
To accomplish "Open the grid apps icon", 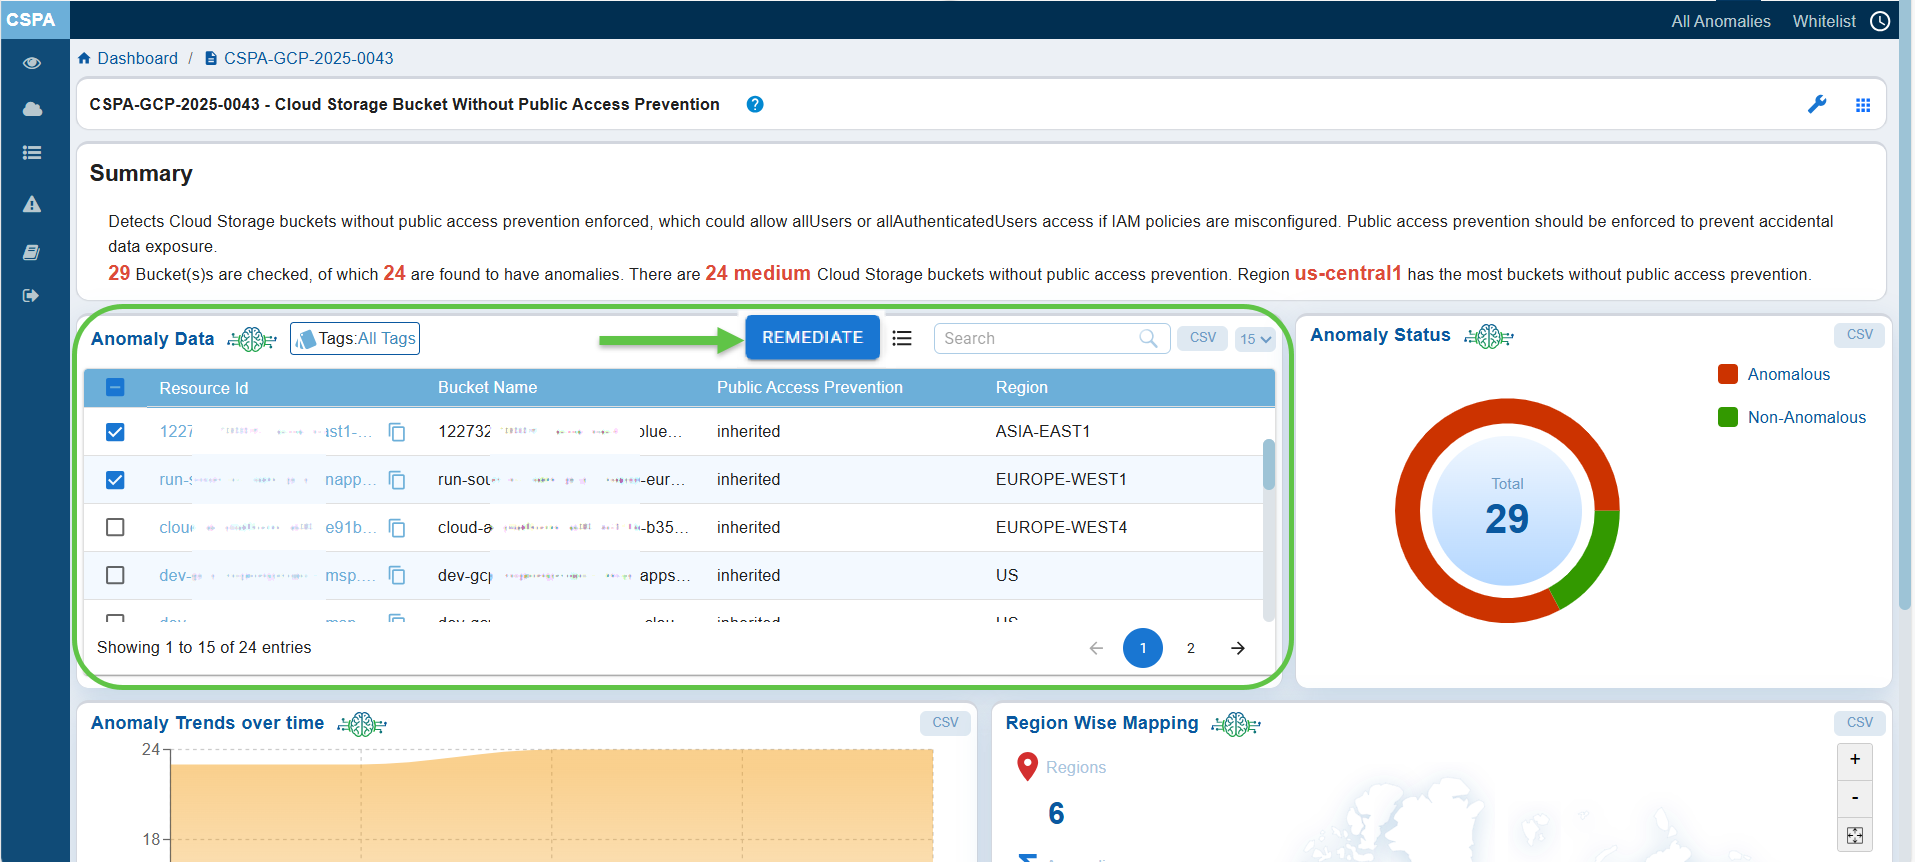I will tap(1862, 105).
